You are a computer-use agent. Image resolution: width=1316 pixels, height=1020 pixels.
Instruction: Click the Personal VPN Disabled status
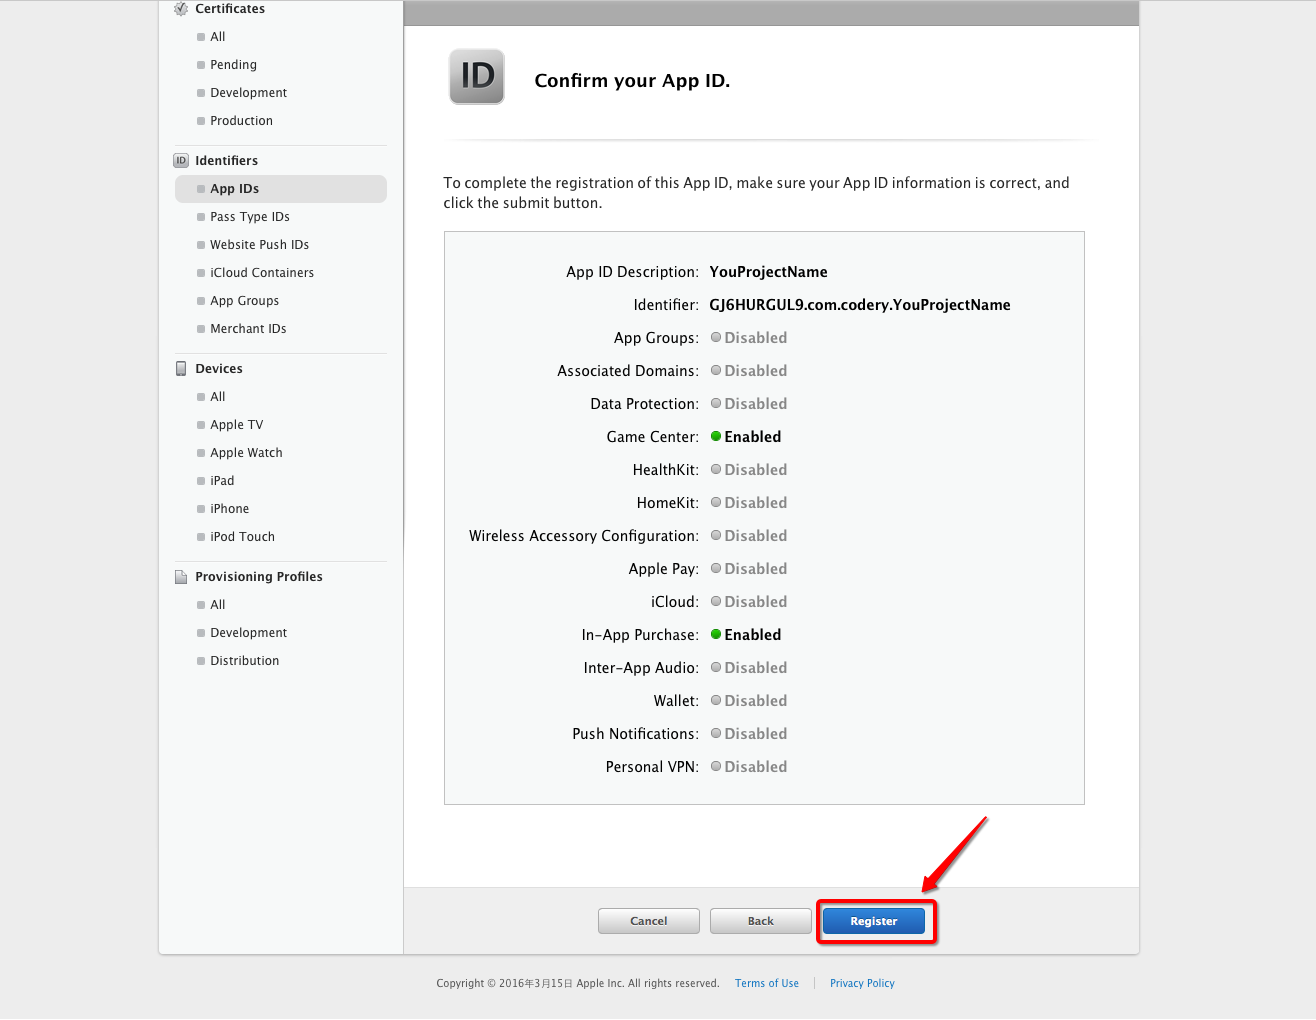tap(749, 767)
